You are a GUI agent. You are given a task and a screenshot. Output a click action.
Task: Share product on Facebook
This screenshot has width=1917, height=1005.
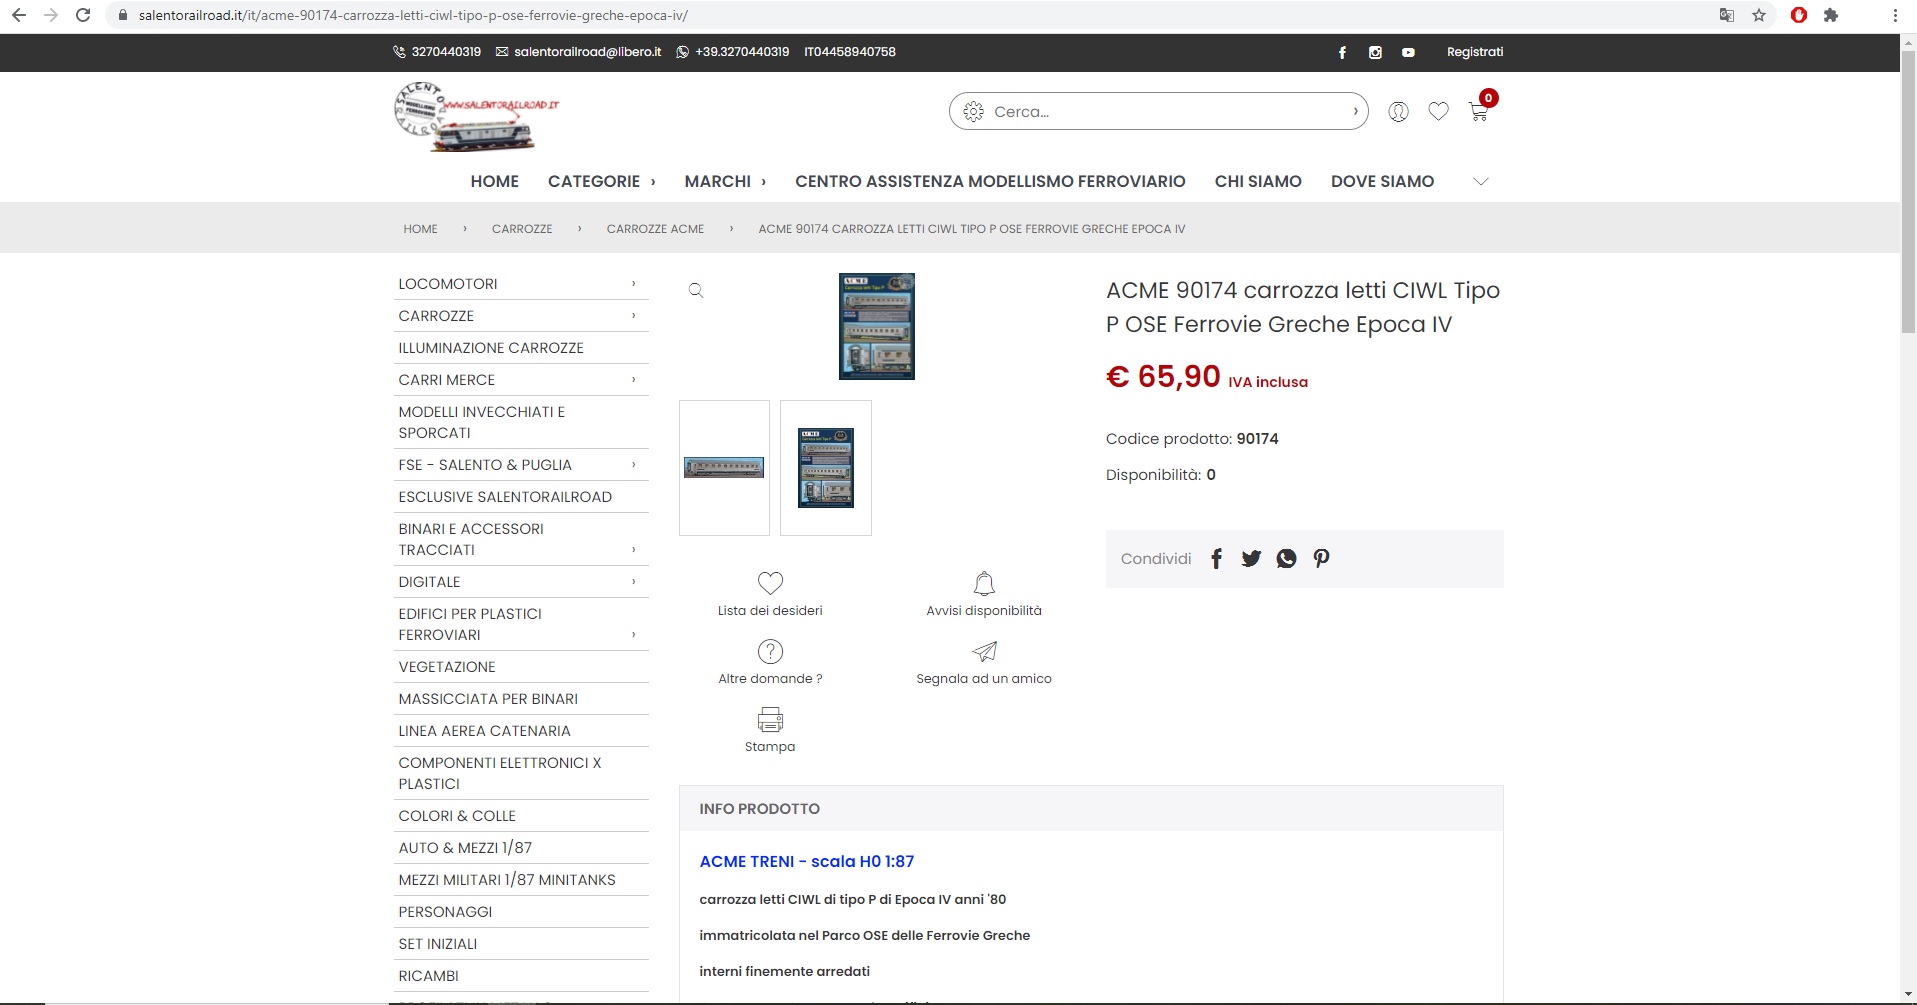(x=1216, y=558)
